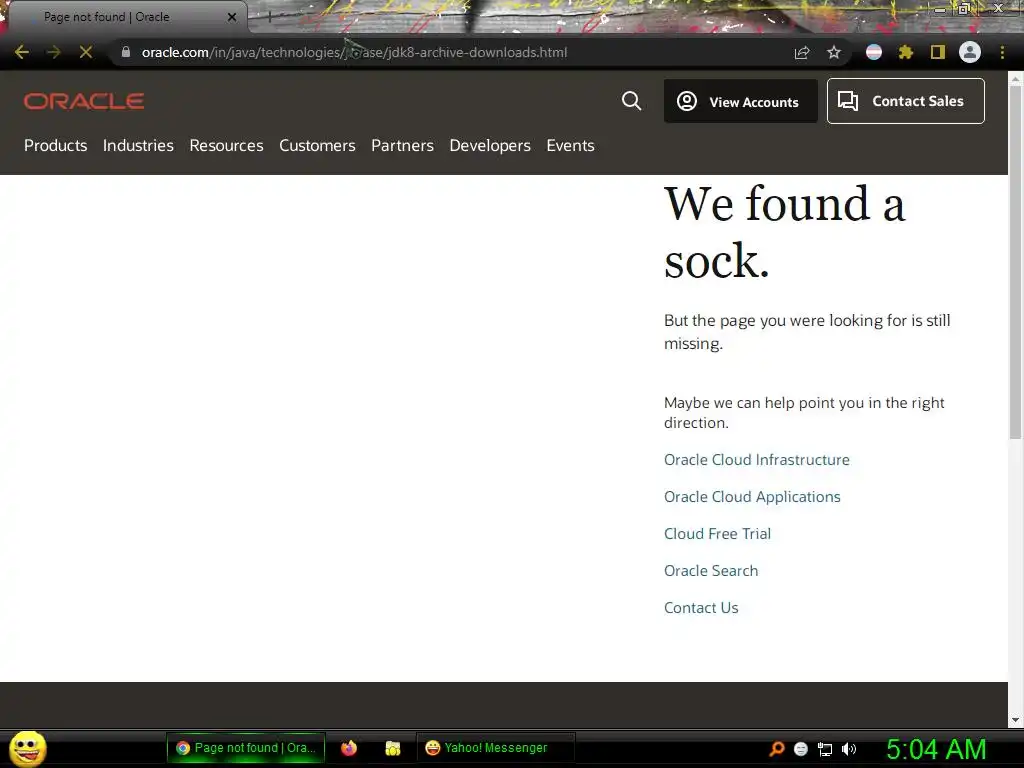Open the Oracle Search link
The image size is (1024, 768).
pyautogui.click(x=711, y=571)
